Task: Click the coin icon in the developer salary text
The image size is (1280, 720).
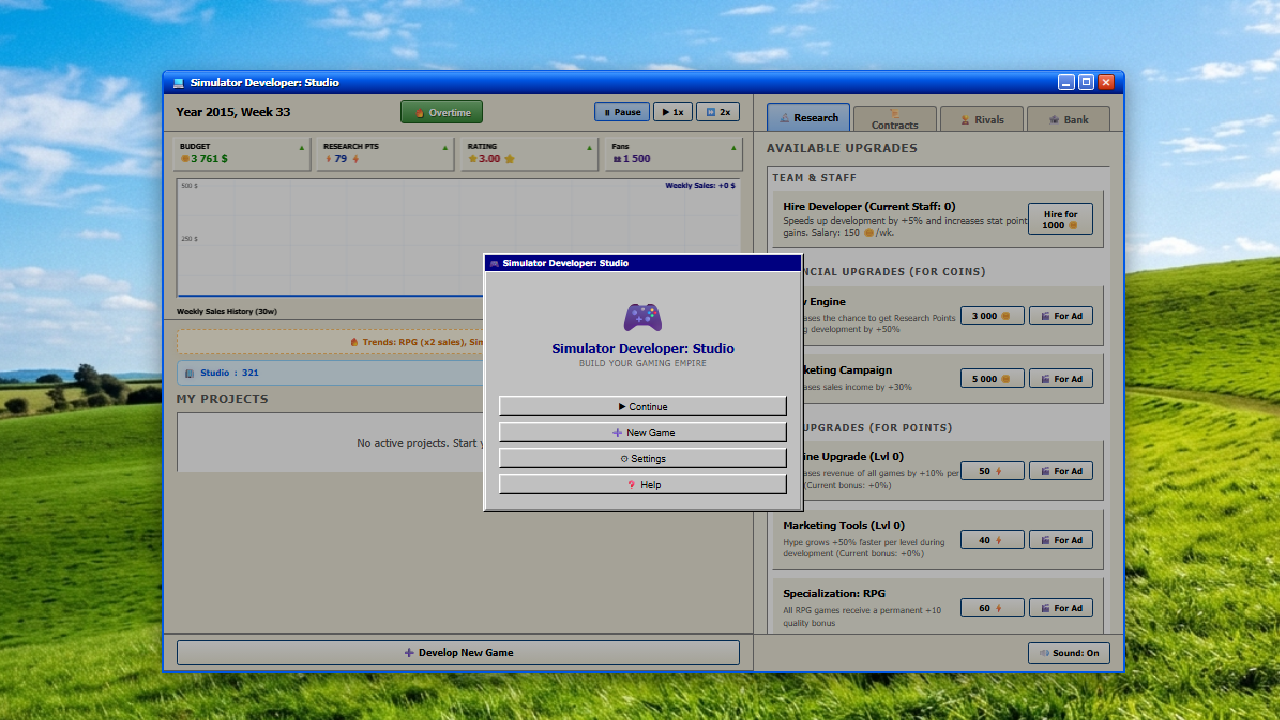Action: pos(869,233)
